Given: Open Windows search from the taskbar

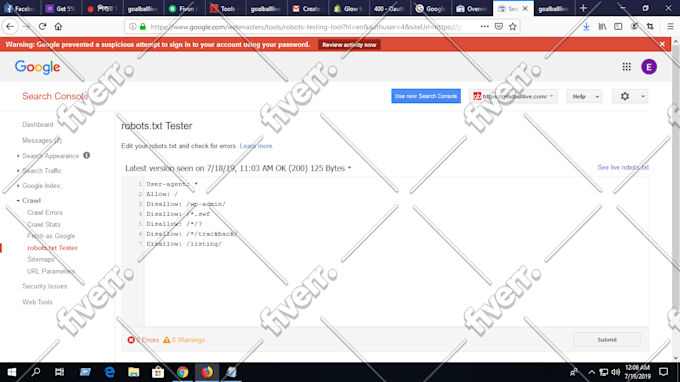Looking at the screenshot, I should pos(36,372).
